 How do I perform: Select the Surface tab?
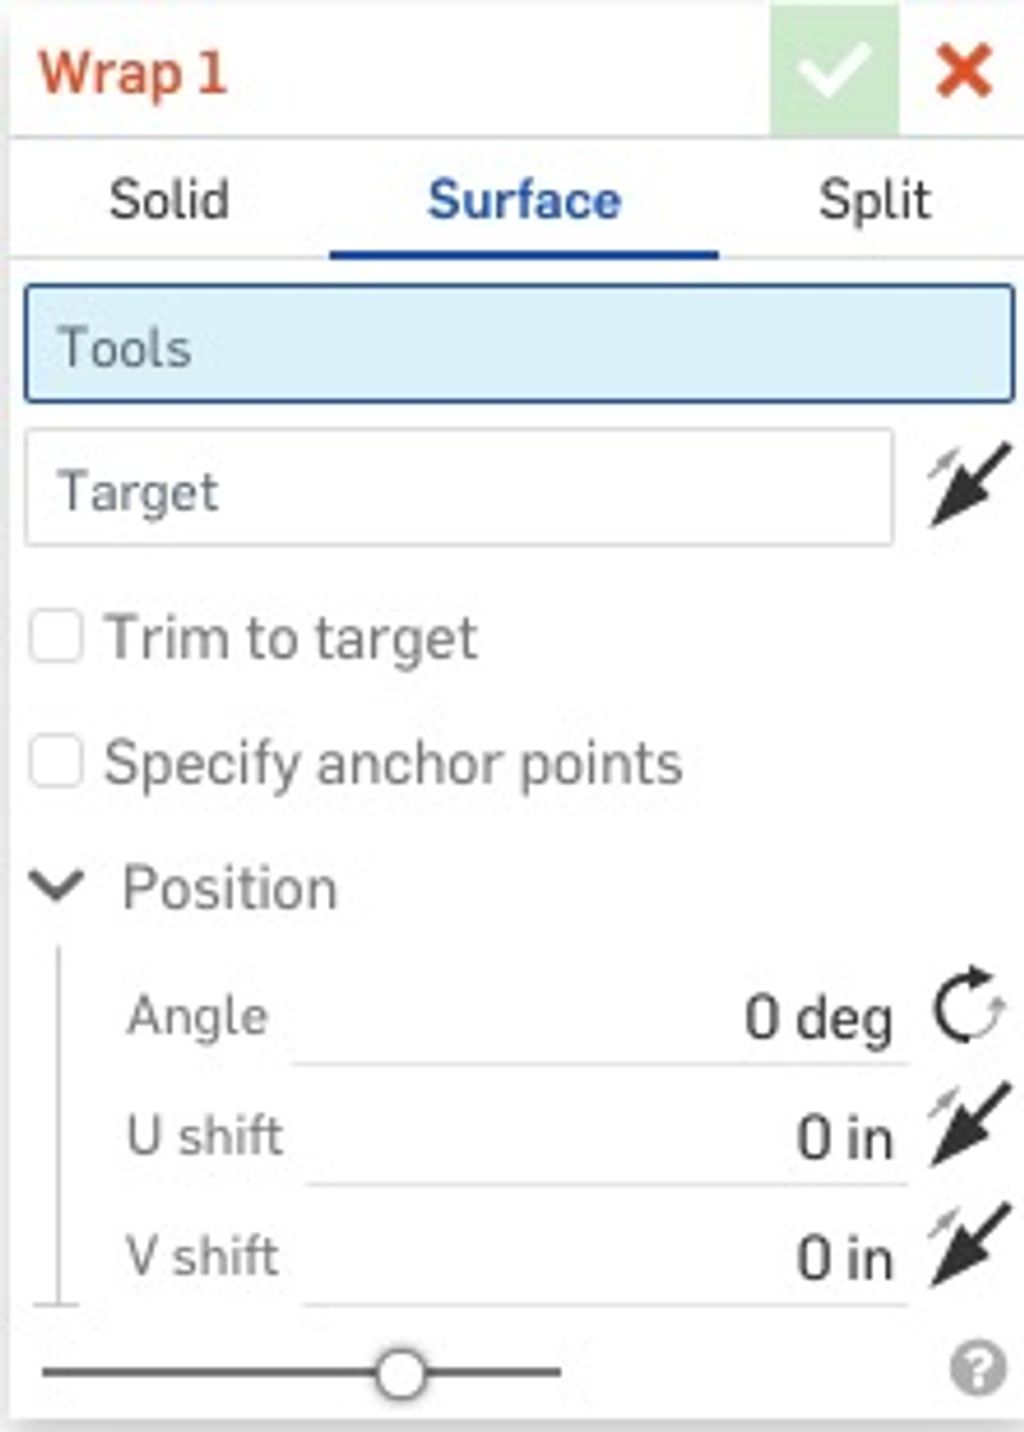[x=525, y=199]
